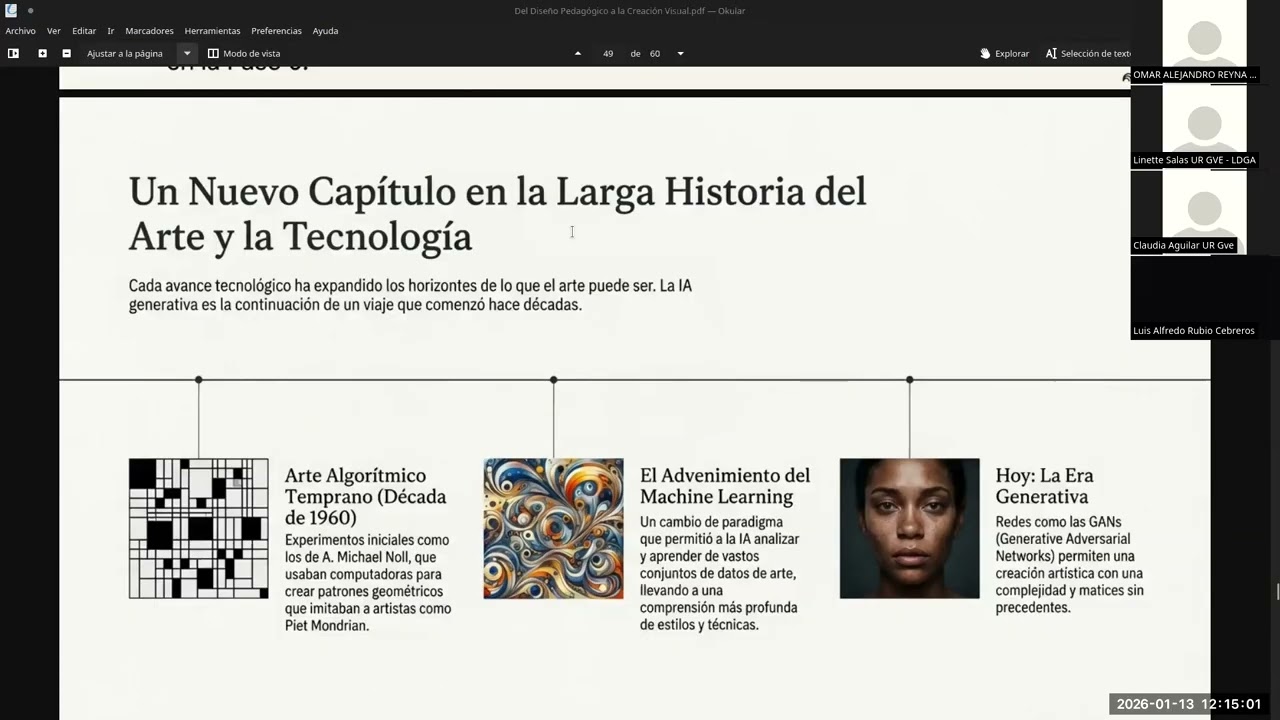This screenshot has height=720, width=1280.
Task: Open the Preferencias menu
Action: (277, 31)
